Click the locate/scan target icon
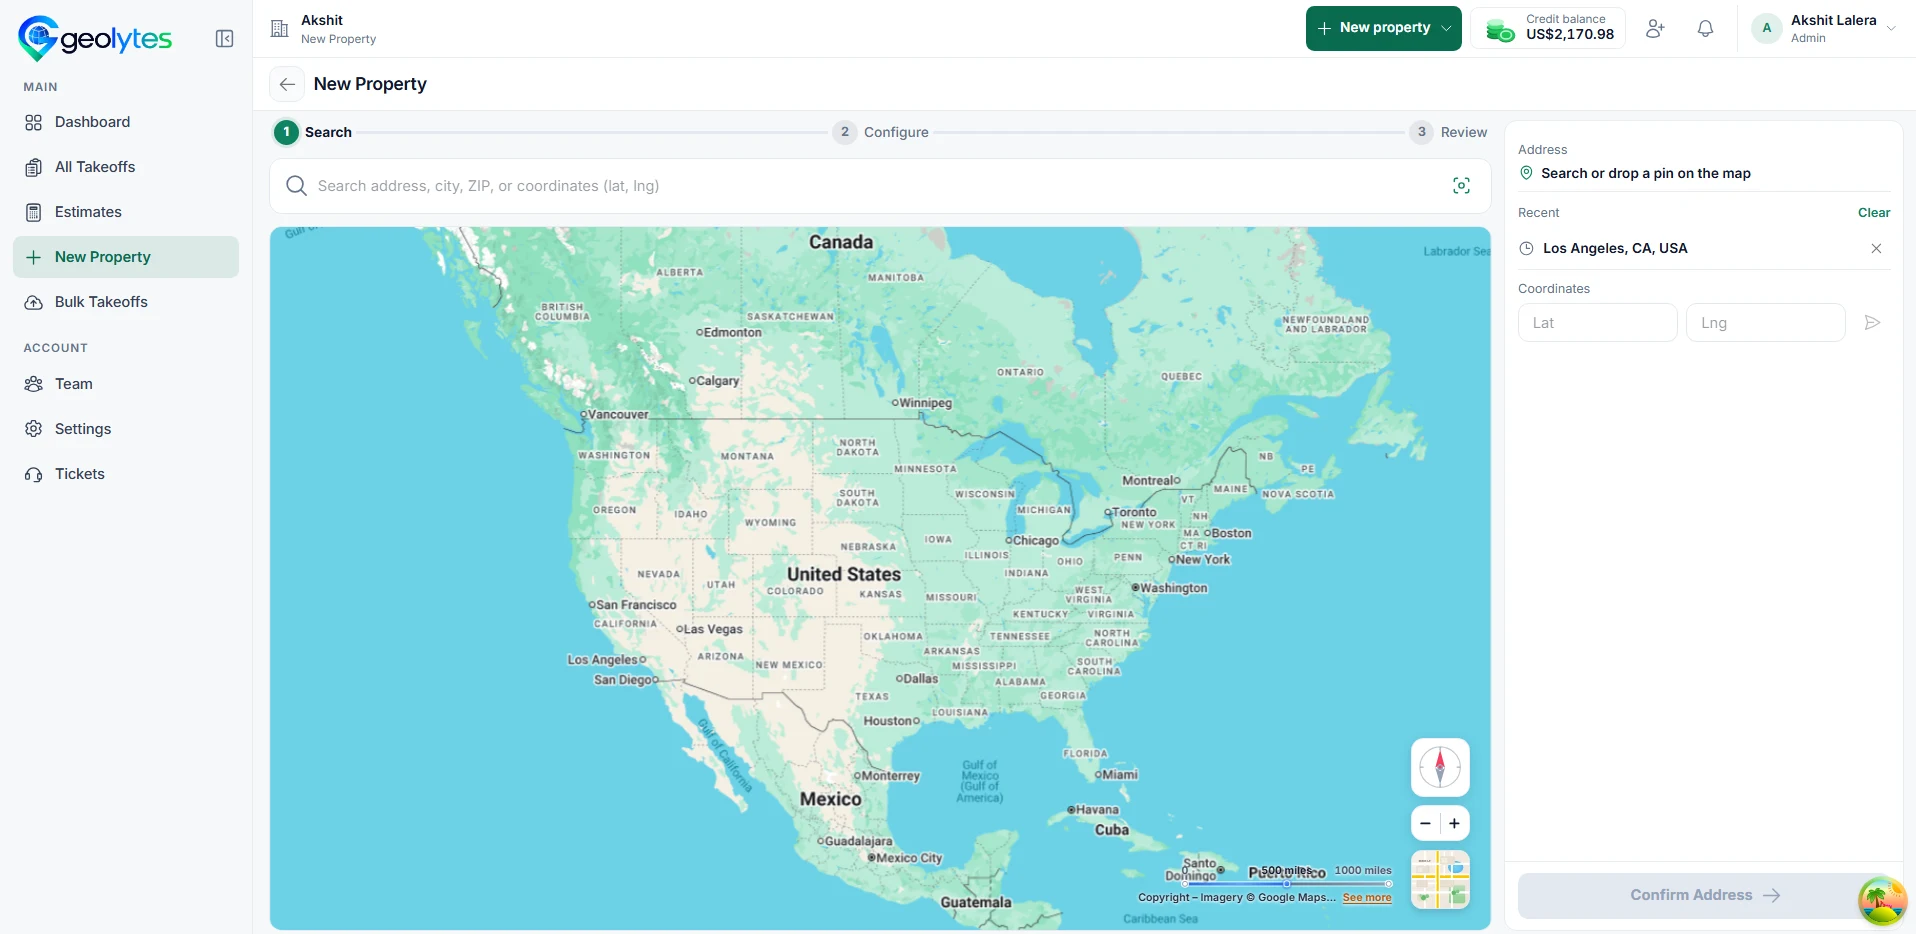1916x934 pixels. [1461, 186]
